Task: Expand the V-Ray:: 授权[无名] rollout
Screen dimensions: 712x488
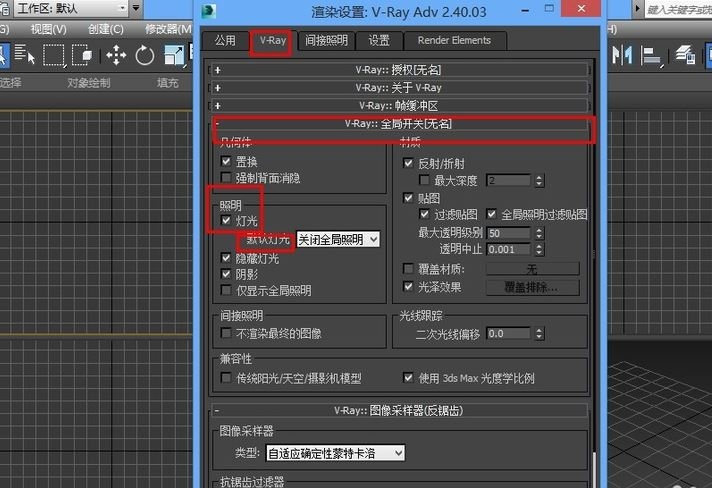Action: (399, 70)
